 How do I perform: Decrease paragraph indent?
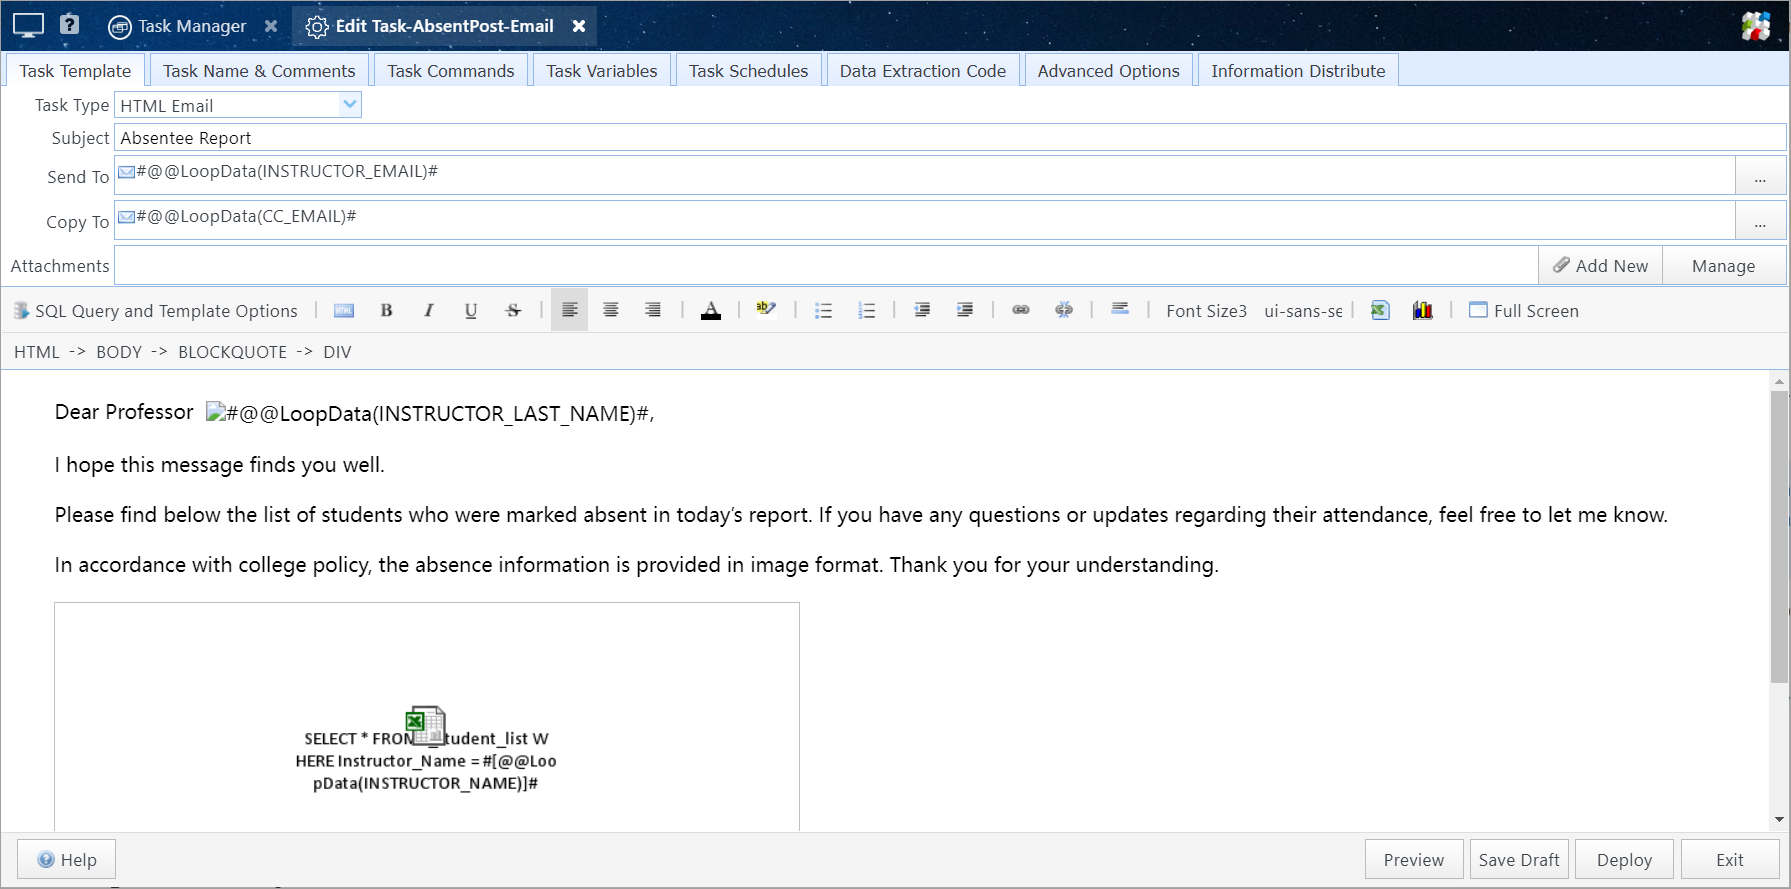click(x=922, y=311)
